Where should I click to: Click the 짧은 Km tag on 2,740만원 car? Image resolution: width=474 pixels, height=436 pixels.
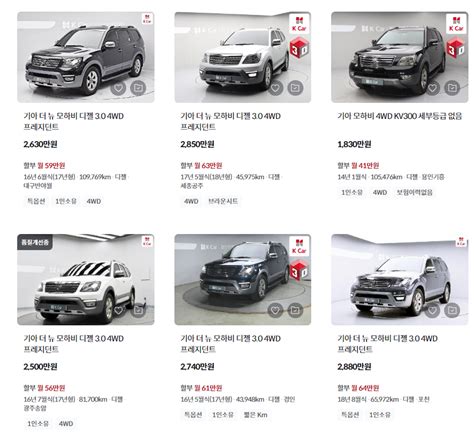256,415
